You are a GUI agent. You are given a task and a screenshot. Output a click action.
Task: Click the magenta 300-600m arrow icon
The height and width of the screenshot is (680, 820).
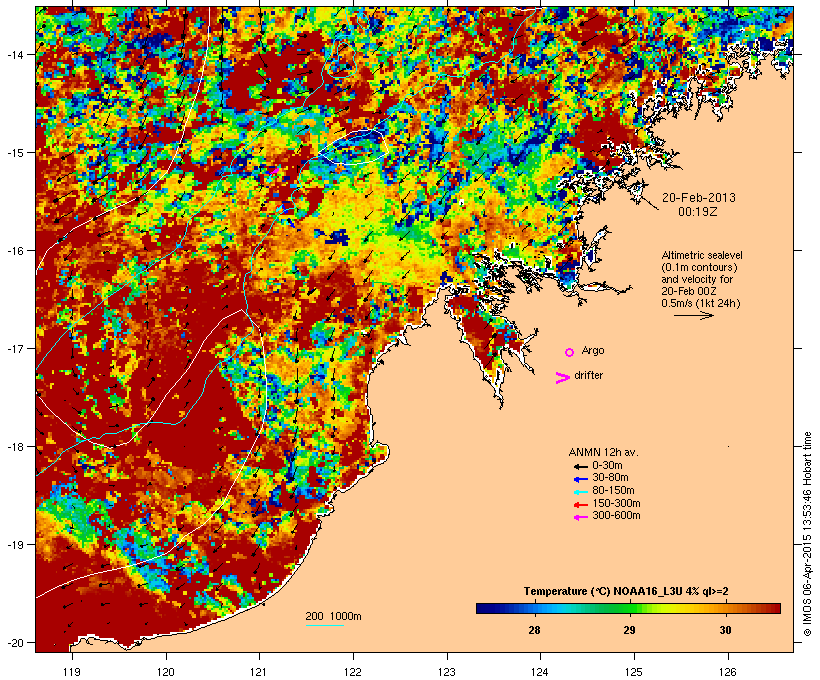pyautogui.click(x=580, y=517)
